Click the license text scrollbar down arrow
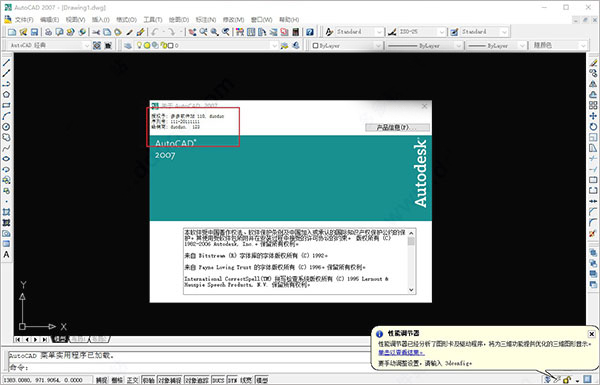This screenshot has height=385, width=600. coord(411,290)
